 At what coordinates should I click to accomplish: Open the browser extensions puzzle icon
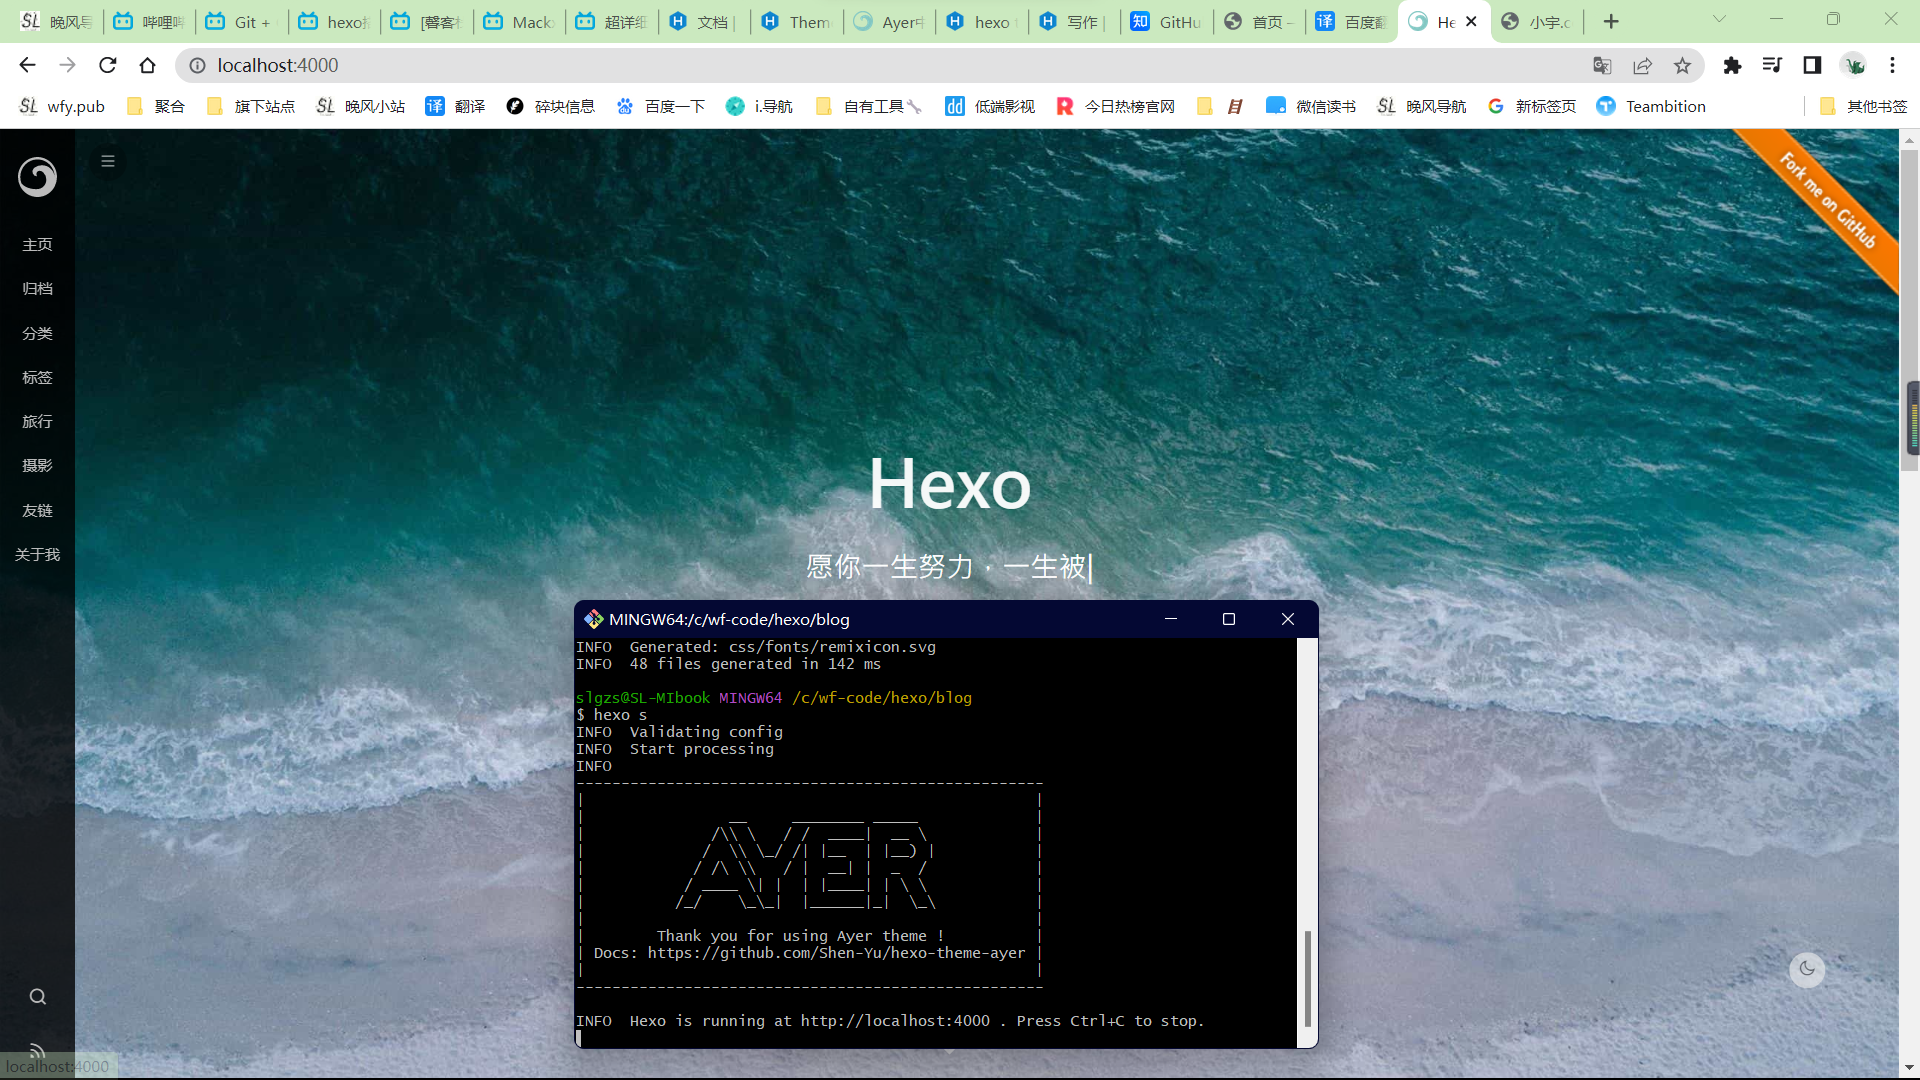tap(1732, 65)
